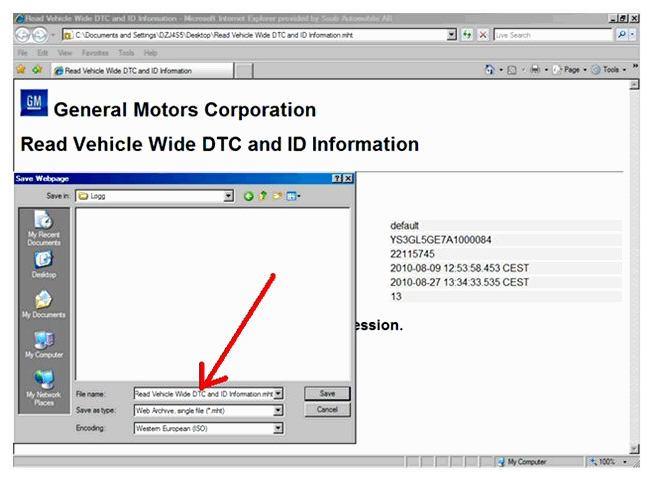Open the View menu
The height and width of the screenshot is (479, 650).
[x=65, y=53]
